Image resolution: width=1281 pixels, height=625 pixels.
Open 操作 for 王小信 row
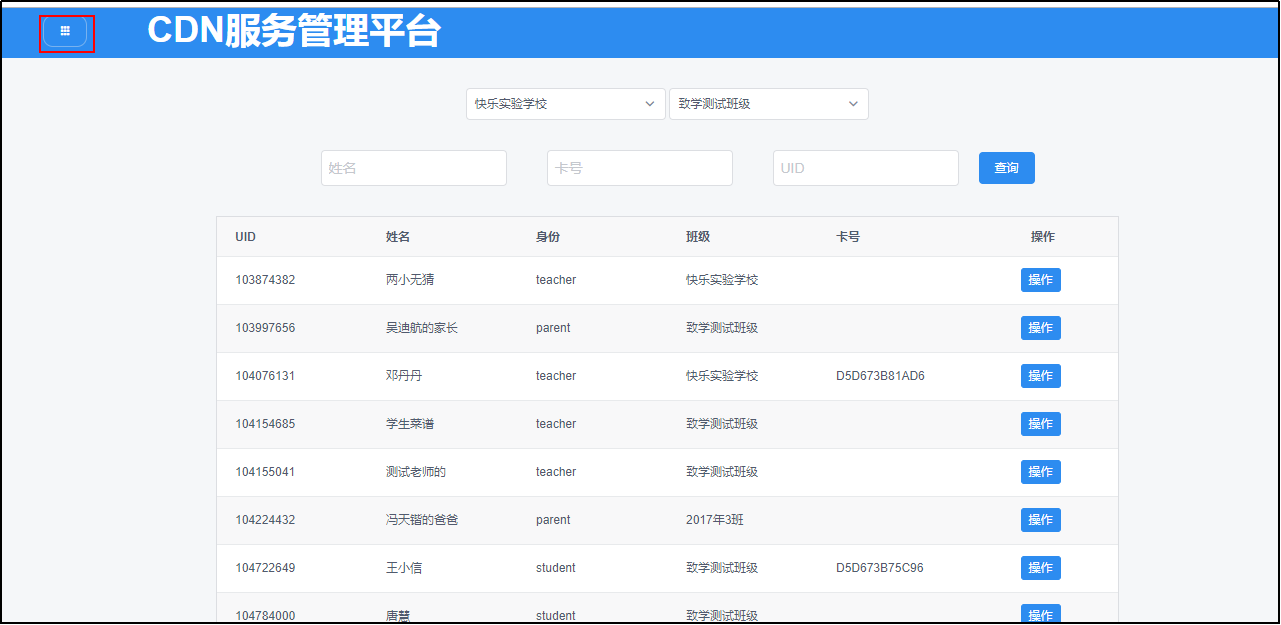pos(1040,568)
